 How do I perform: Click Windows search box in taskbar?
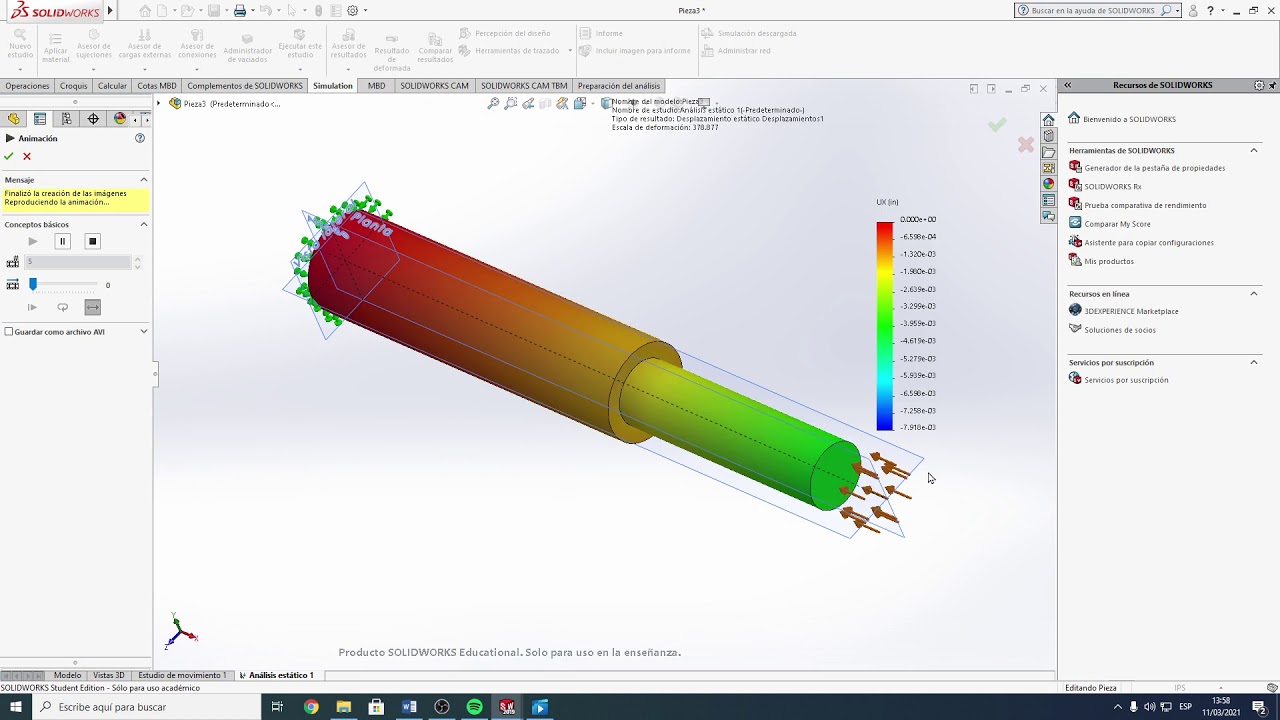(148, 707)
